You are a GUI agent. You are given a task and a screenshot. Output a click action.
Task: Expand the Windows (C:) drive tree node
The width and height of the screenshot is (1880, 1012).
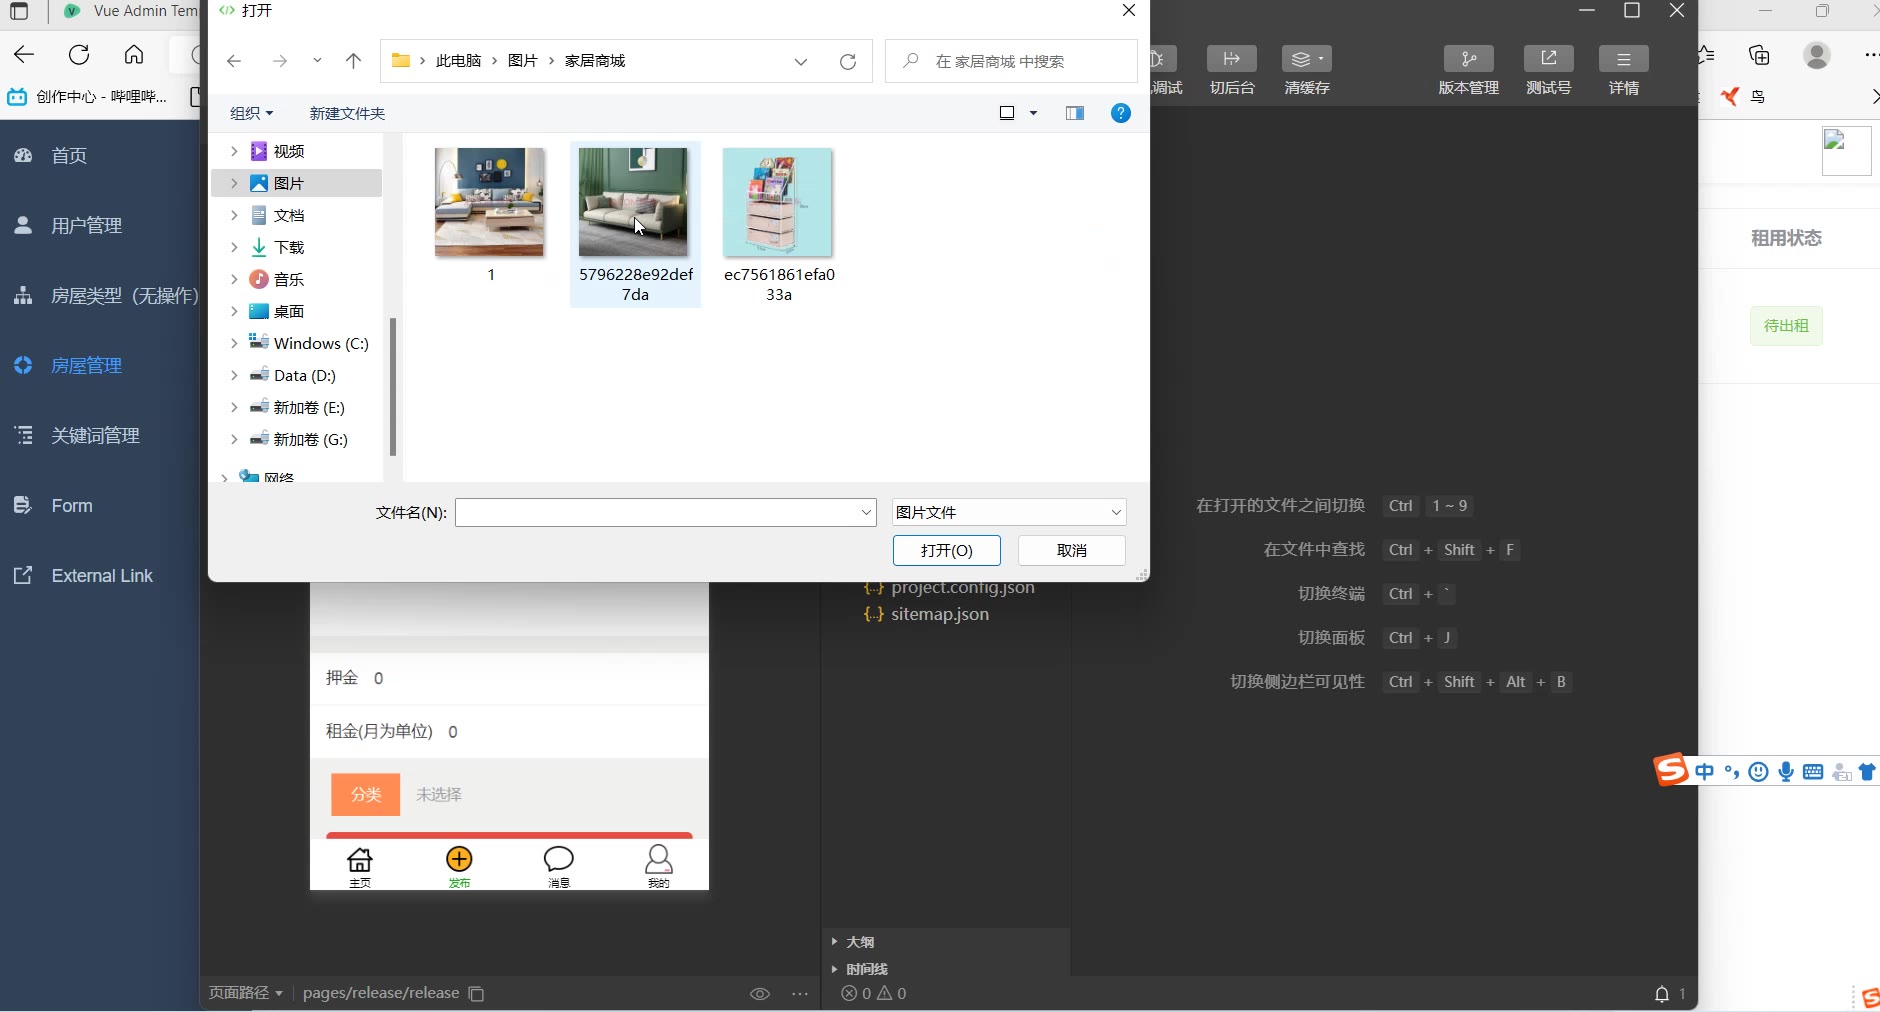pyautogui.click(x=234, y=343)
